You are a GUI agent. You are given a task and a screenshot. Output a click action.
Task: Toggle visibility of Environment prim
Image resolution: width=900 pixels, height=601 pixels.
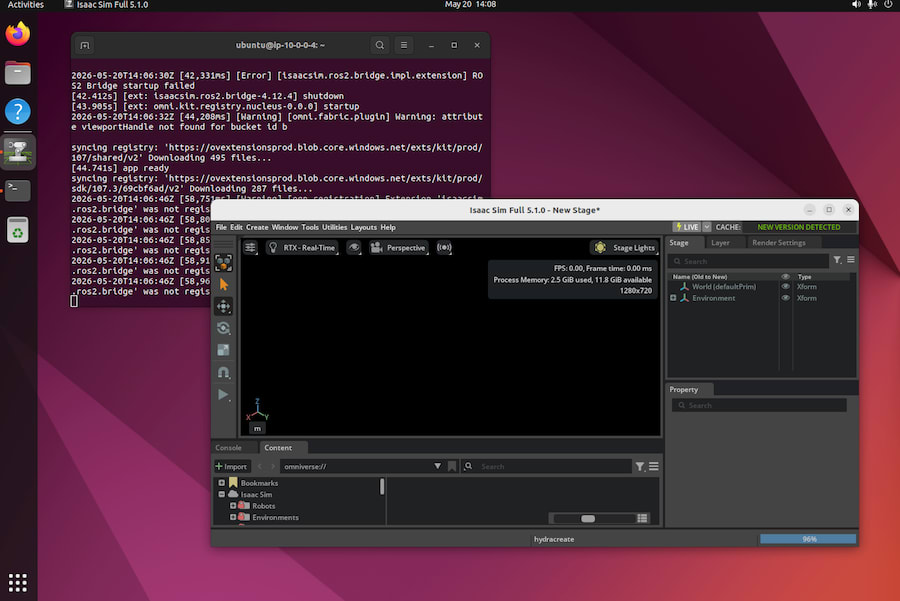[785, 298]
